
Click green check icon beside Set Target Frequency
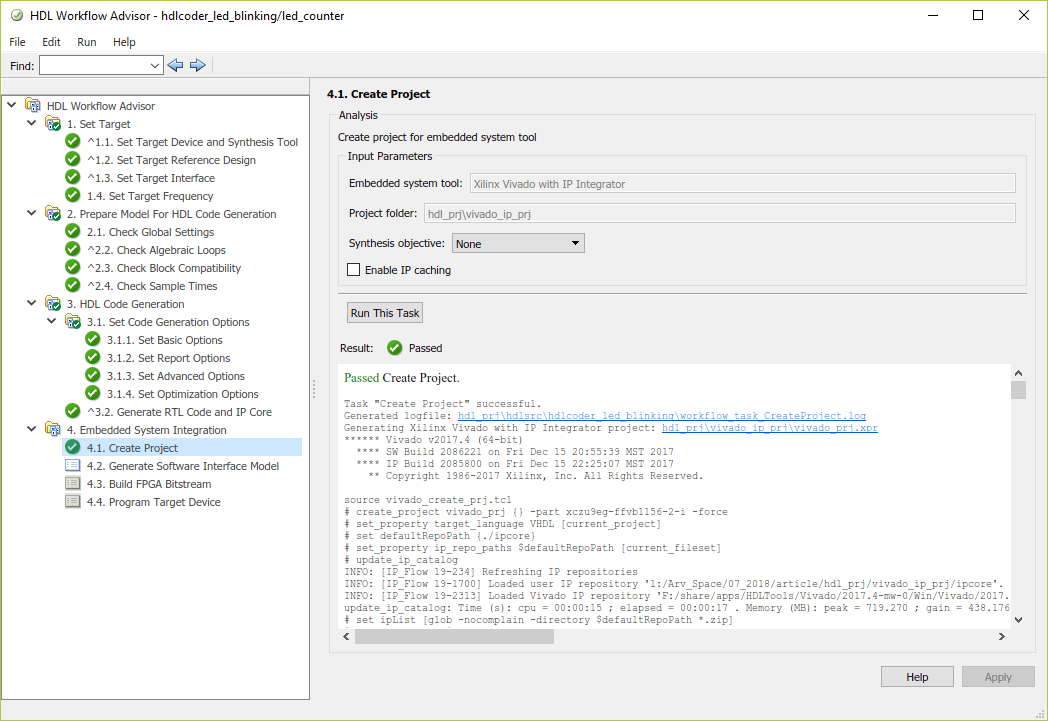click(x=73, y=196)
